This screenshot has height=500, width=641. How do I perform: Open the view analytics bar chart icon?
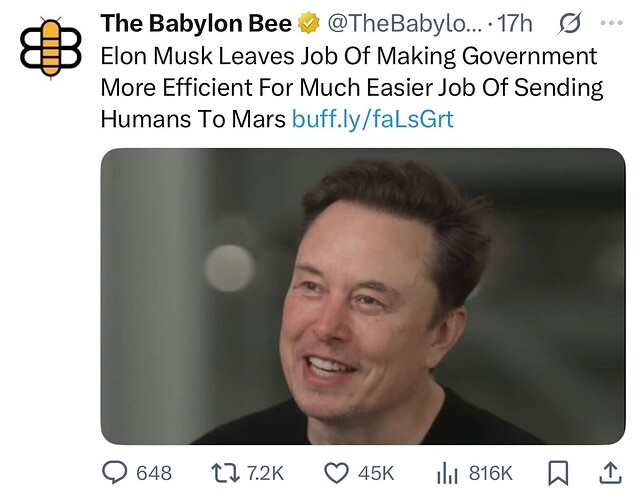(x=449, y=472)
